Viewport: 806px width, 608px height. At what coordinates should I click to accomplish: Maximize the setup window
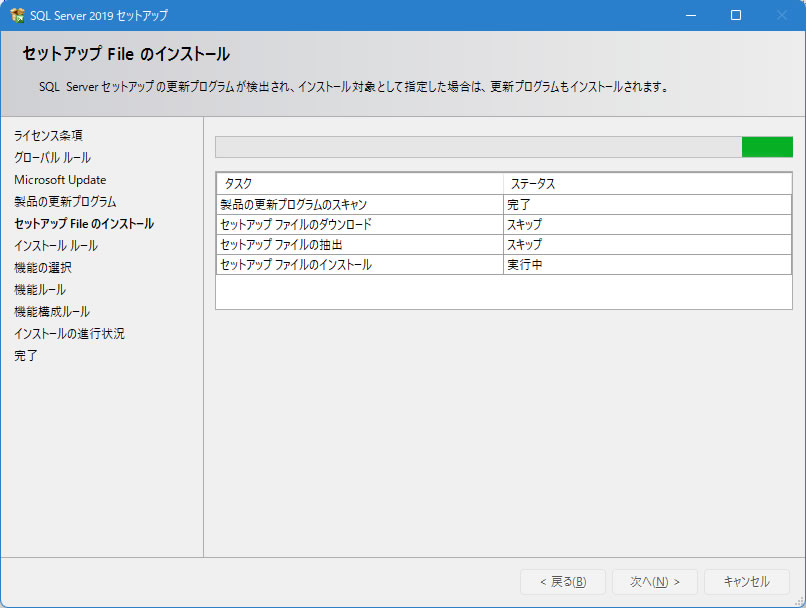[x=736, y=15]
